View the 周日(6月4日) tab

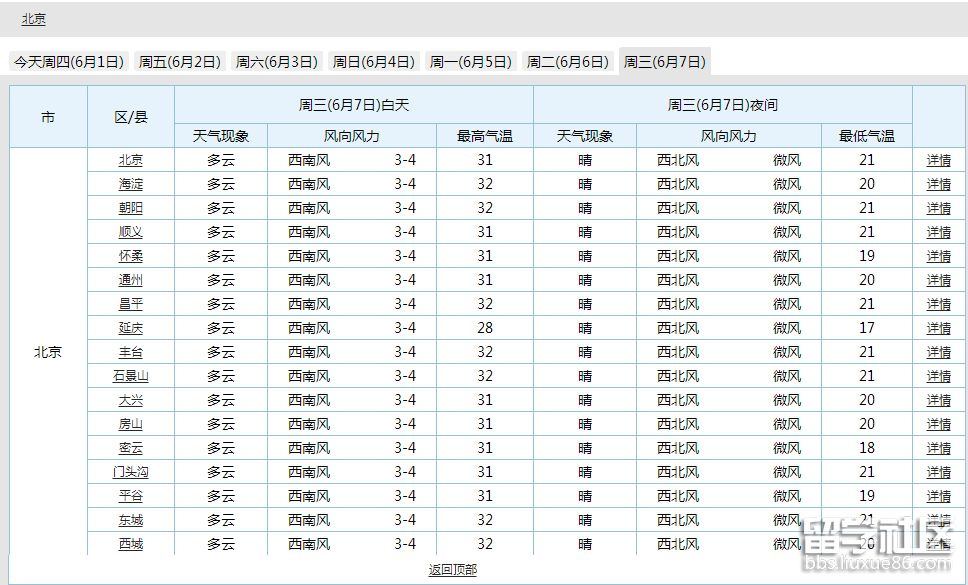375,60
